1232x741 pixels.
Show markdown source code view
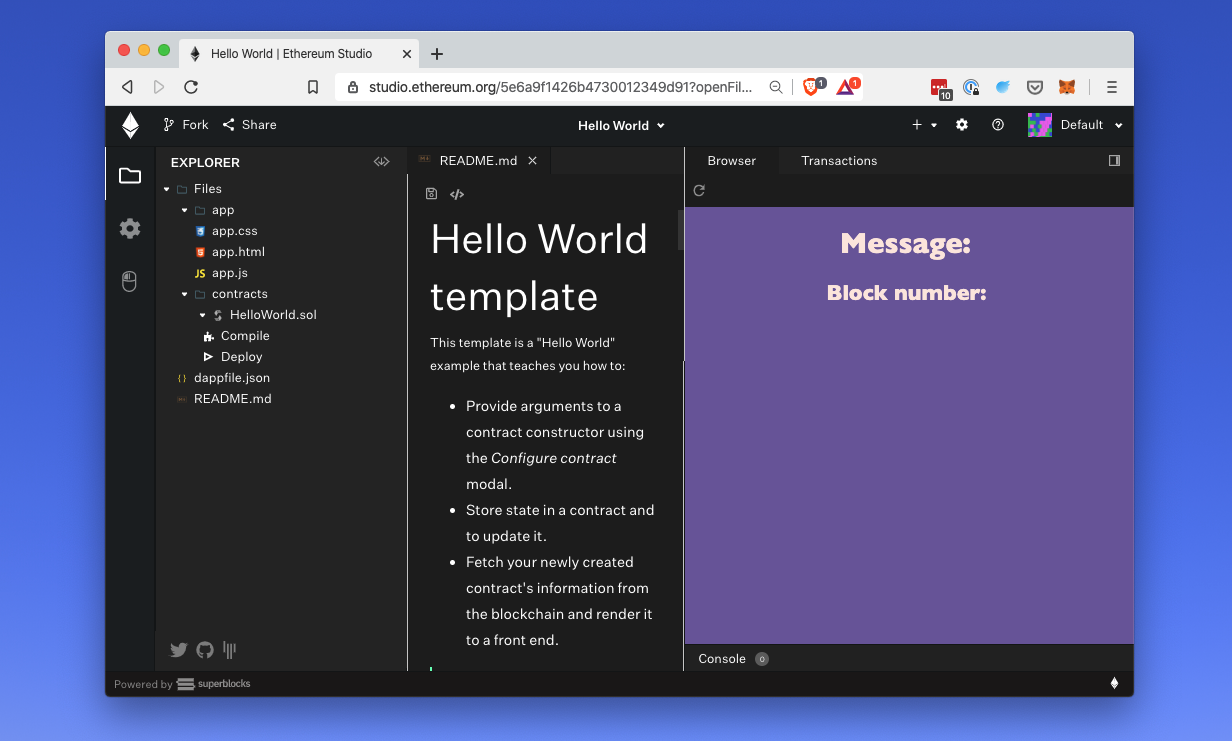(x=457, y=194)
